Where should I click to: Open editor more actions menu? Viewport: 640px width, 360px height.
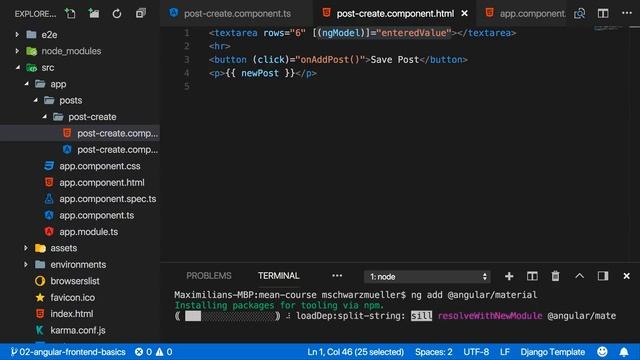627,13
